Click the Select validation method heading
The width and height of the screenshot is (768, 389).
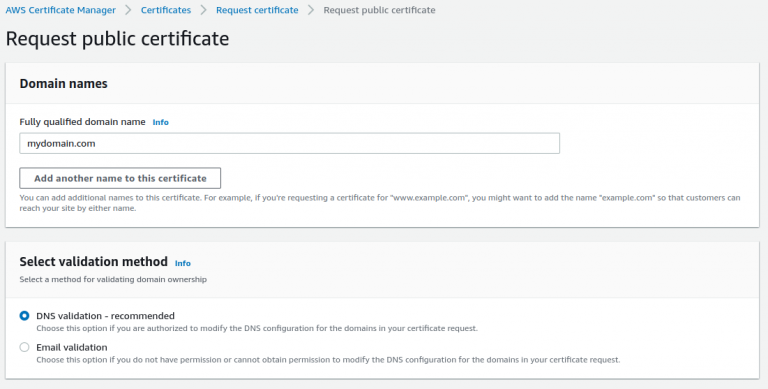click(94, 262)
